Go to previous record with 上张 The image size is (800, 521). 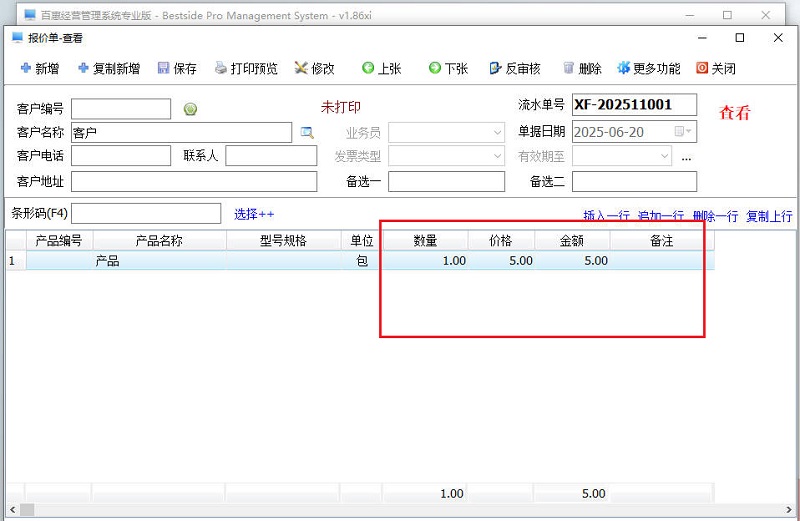[x=382, y=68]
